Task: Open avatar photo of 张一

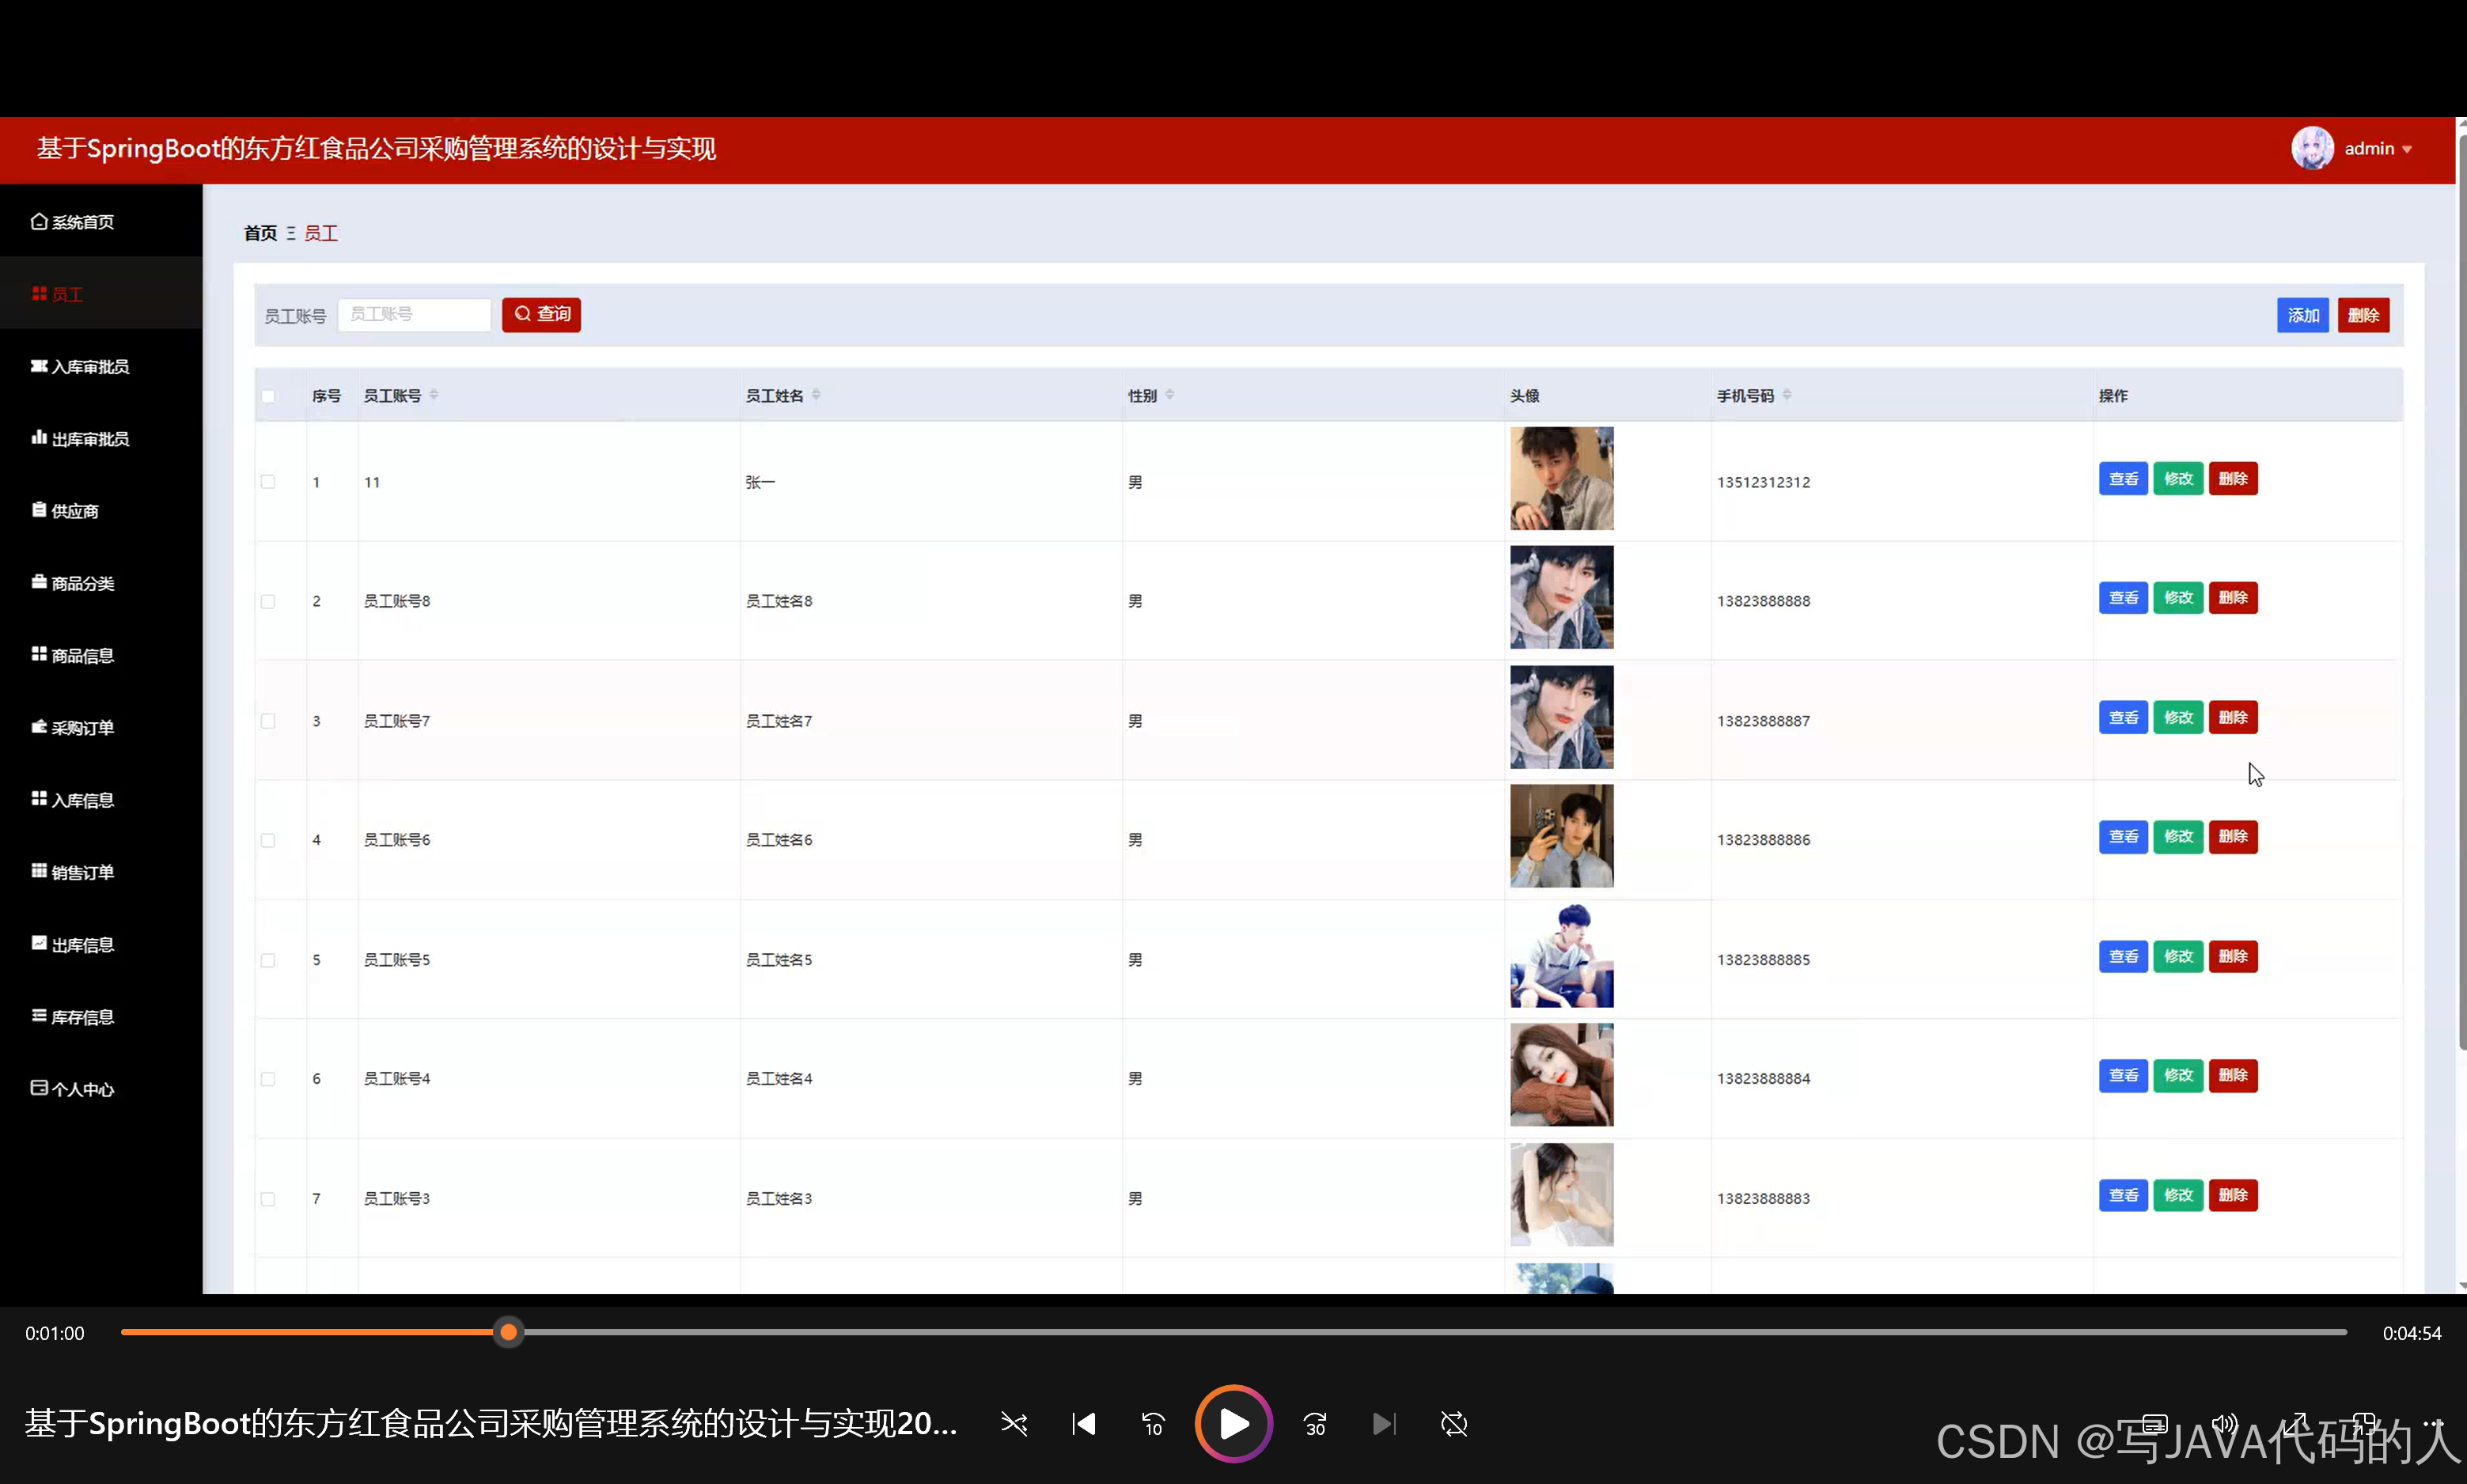Action: [1561, 478]
